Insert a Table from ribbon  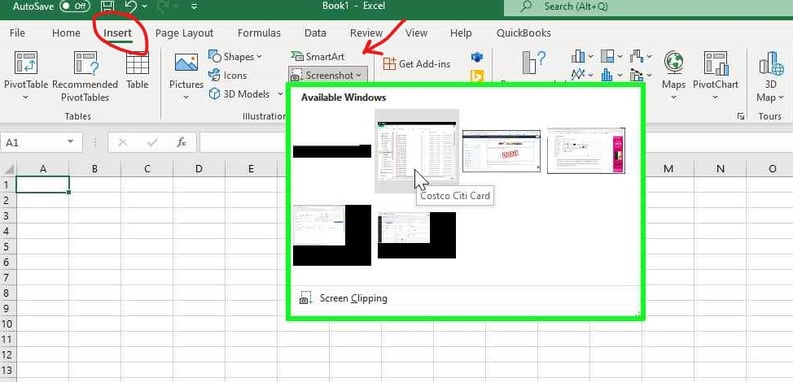pyautogui.click(x=137, y=71)
